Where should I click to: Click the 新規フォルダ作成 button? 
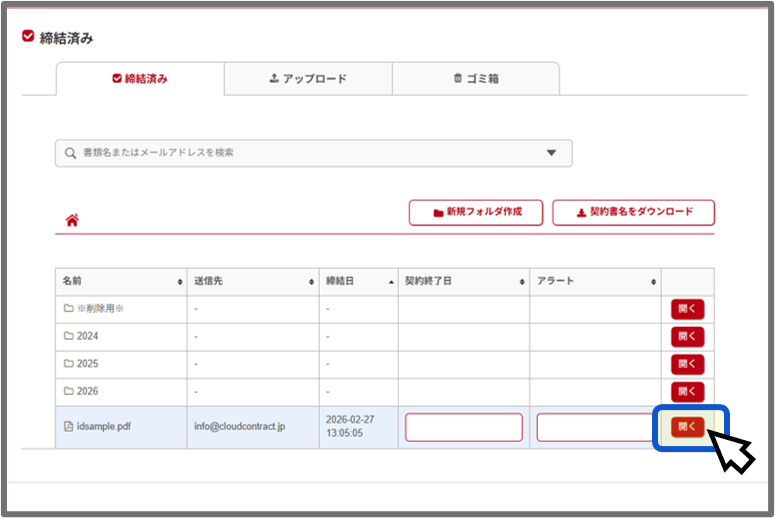coord(476,213)
